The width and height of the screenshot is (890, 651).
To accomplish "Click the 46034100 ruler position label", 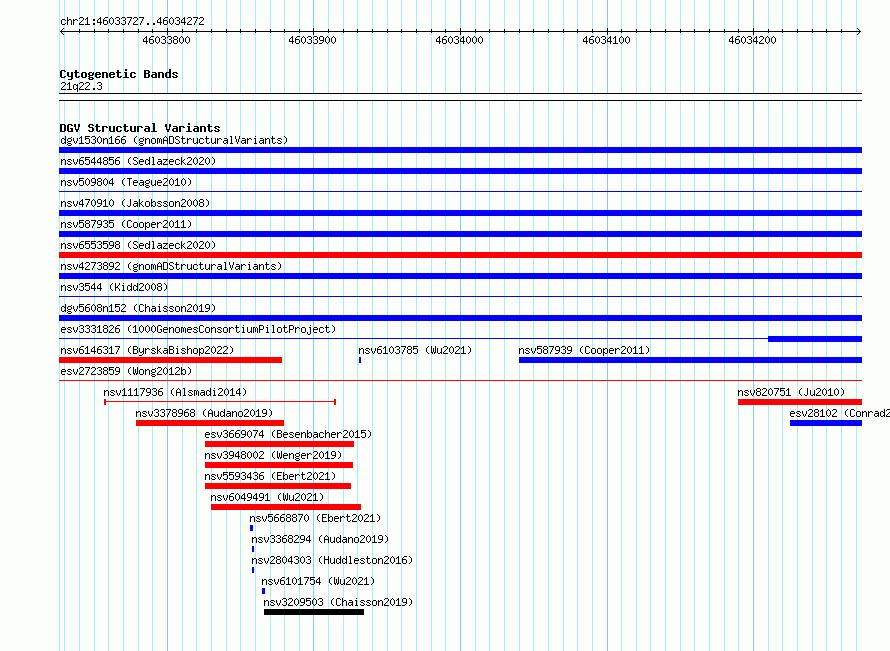I will 606,40.
